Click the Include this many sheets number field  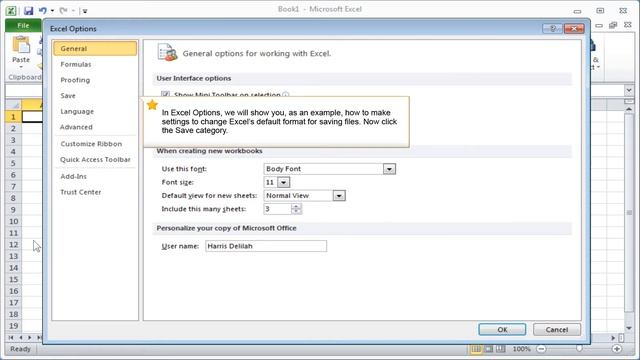pos(278,209)
